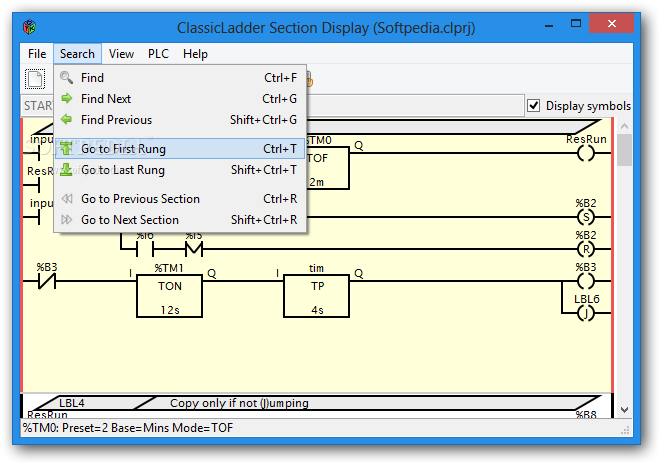This screenshot has height=465, width=661.
Task: Select the %I5 rising edge contact
Action: (194, 249)
